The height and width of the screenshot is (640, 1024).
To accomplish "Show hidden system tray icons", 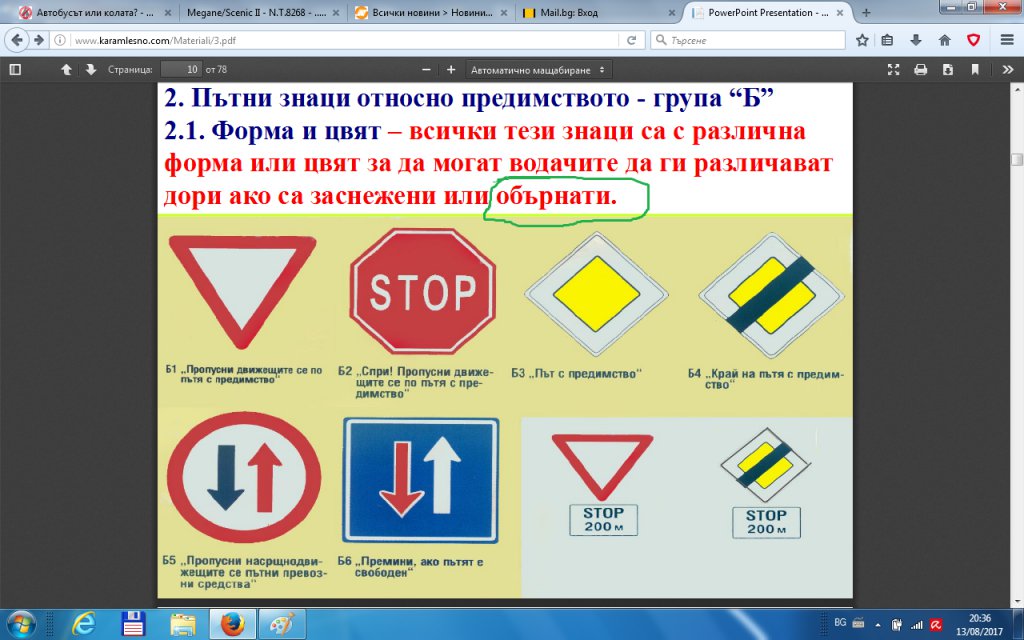I will [x=878, y=624].
